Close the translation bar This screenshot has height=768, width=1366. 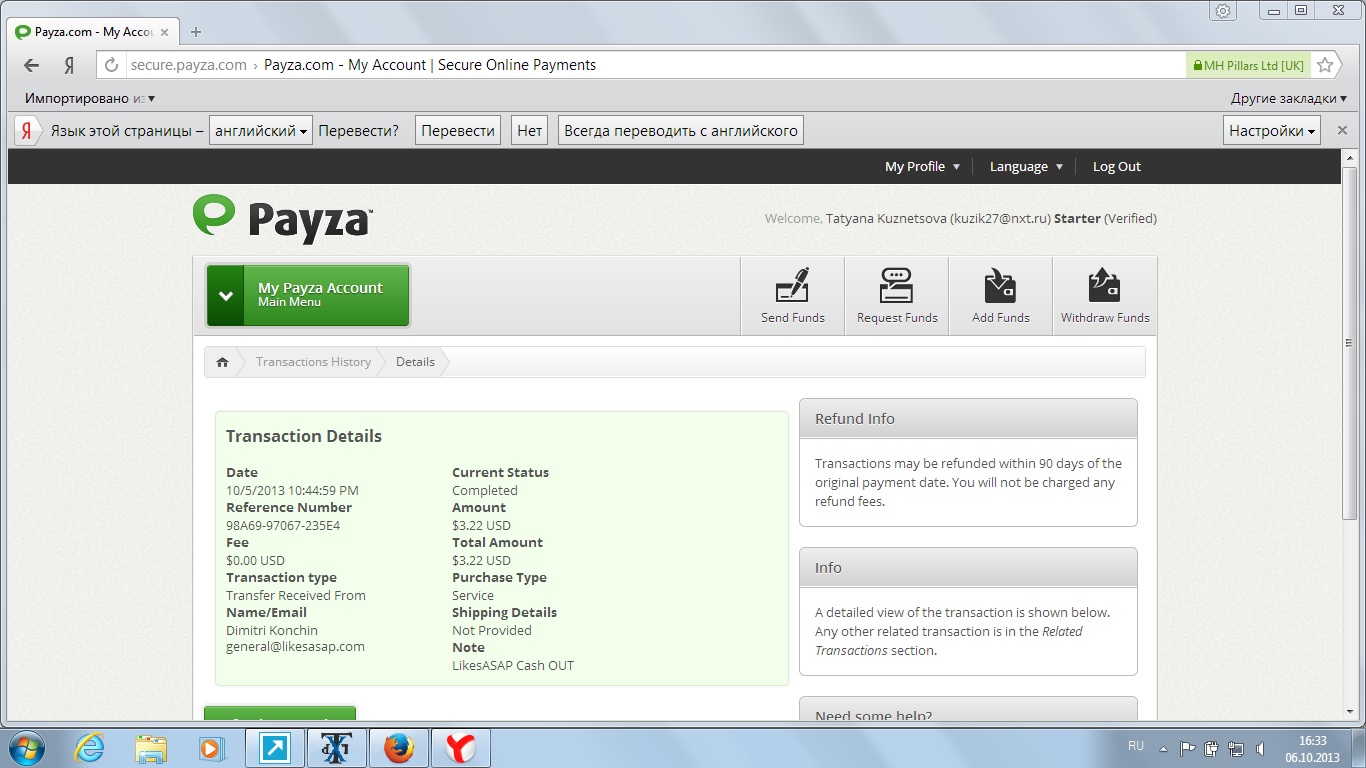(x=1342, y=131)
